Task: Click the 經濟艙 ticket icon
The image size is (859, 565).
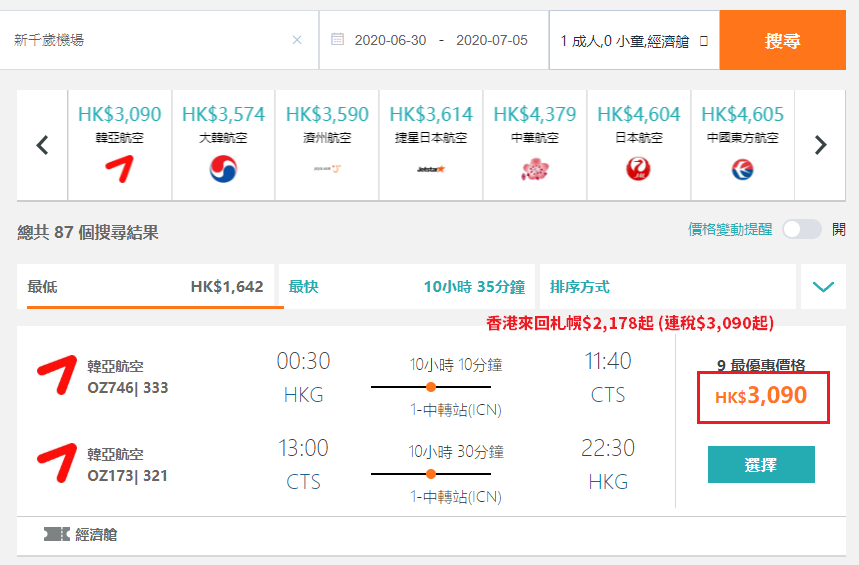Action: pos(56,534)
